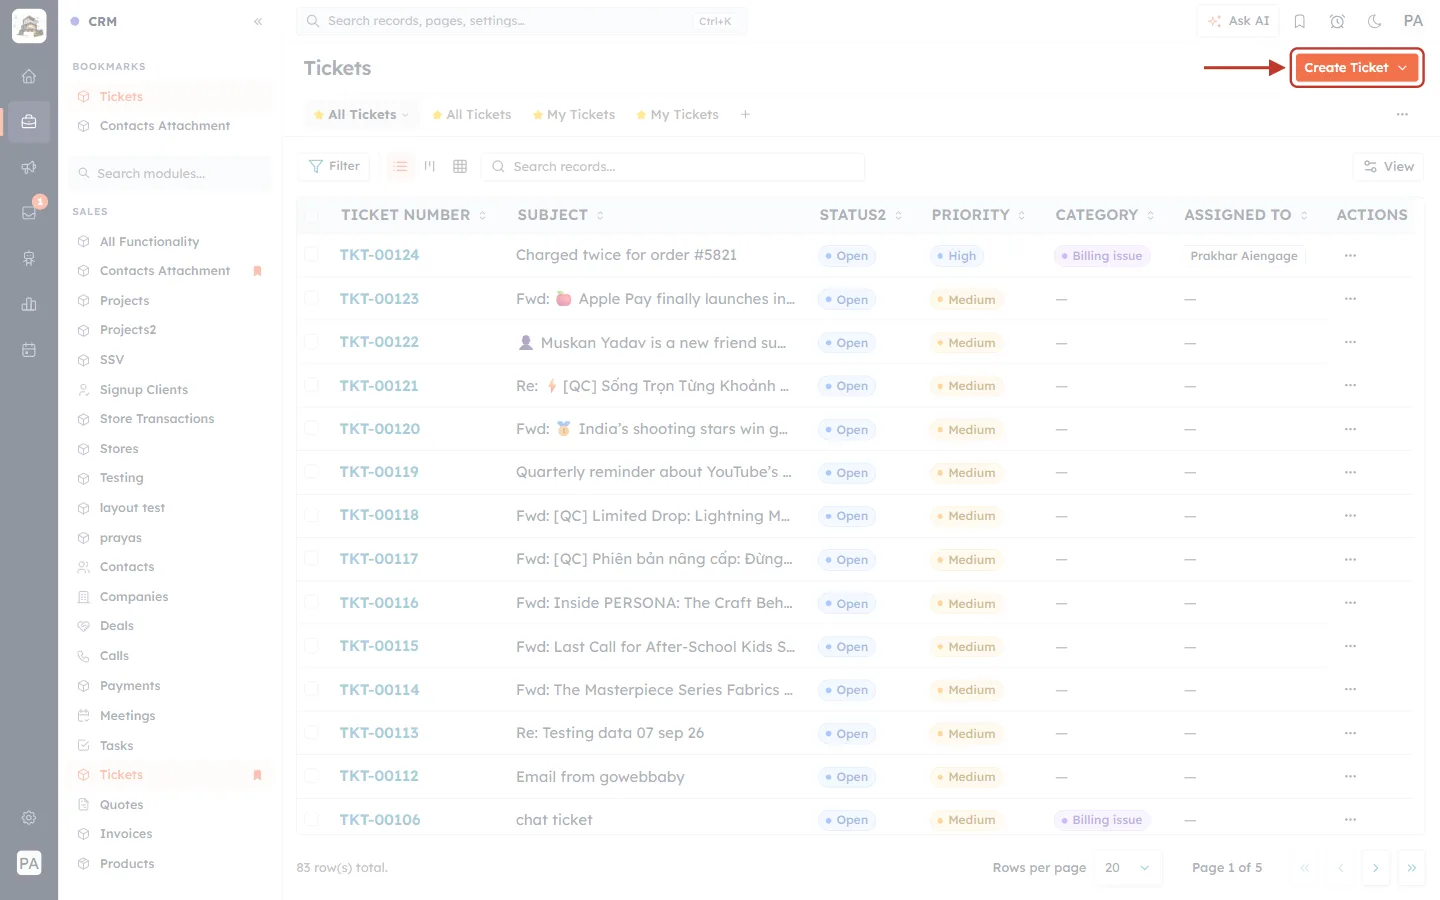Go to next page of tickets
This screenshot has width=1440, height=900.
coord(1375,868)
